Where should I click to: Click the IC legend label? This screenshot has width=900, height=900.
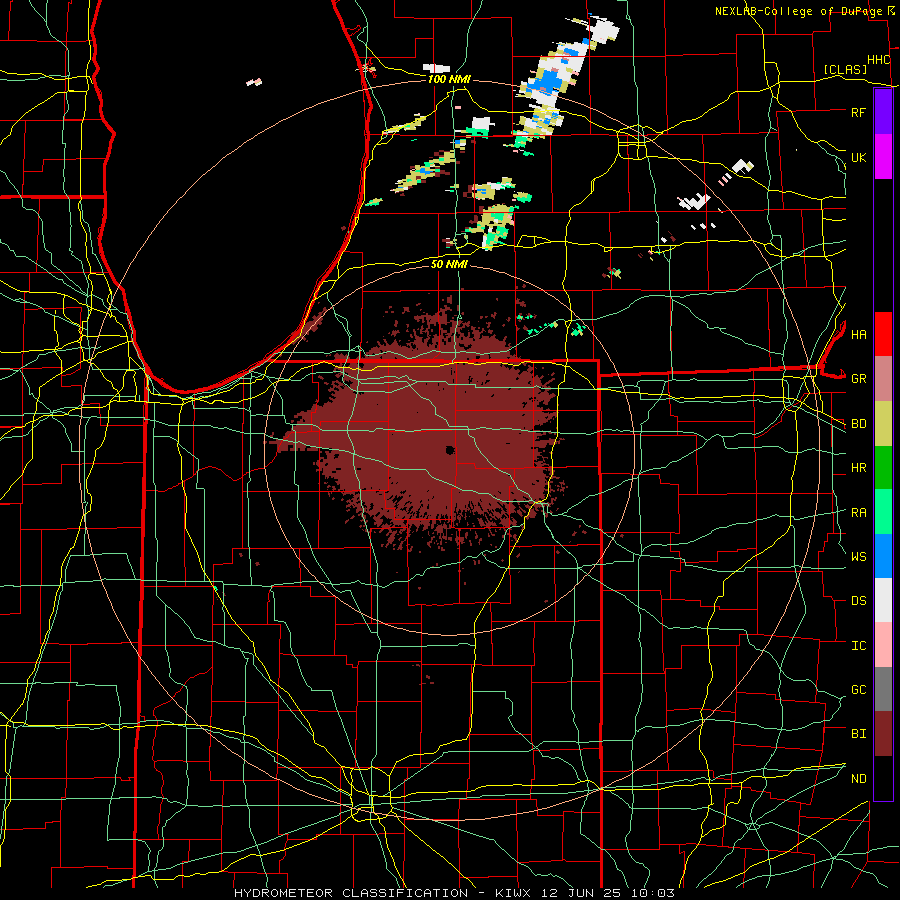tap(858, 646)
